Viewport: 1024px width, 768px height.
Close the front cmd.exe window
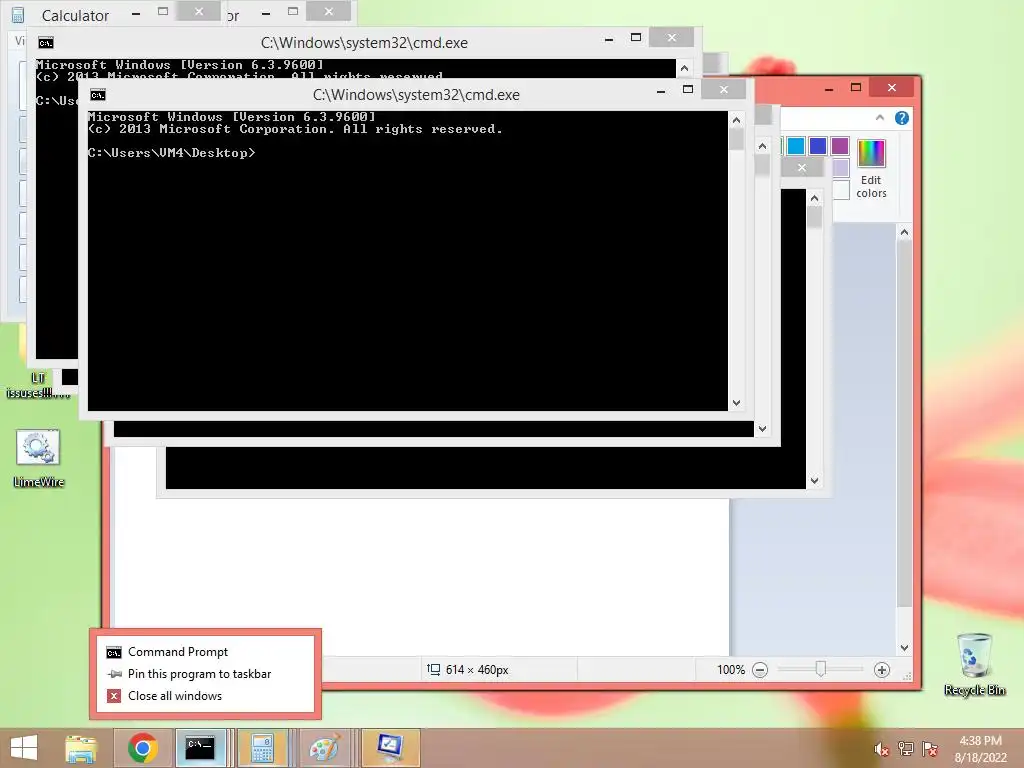click(724, 89)
